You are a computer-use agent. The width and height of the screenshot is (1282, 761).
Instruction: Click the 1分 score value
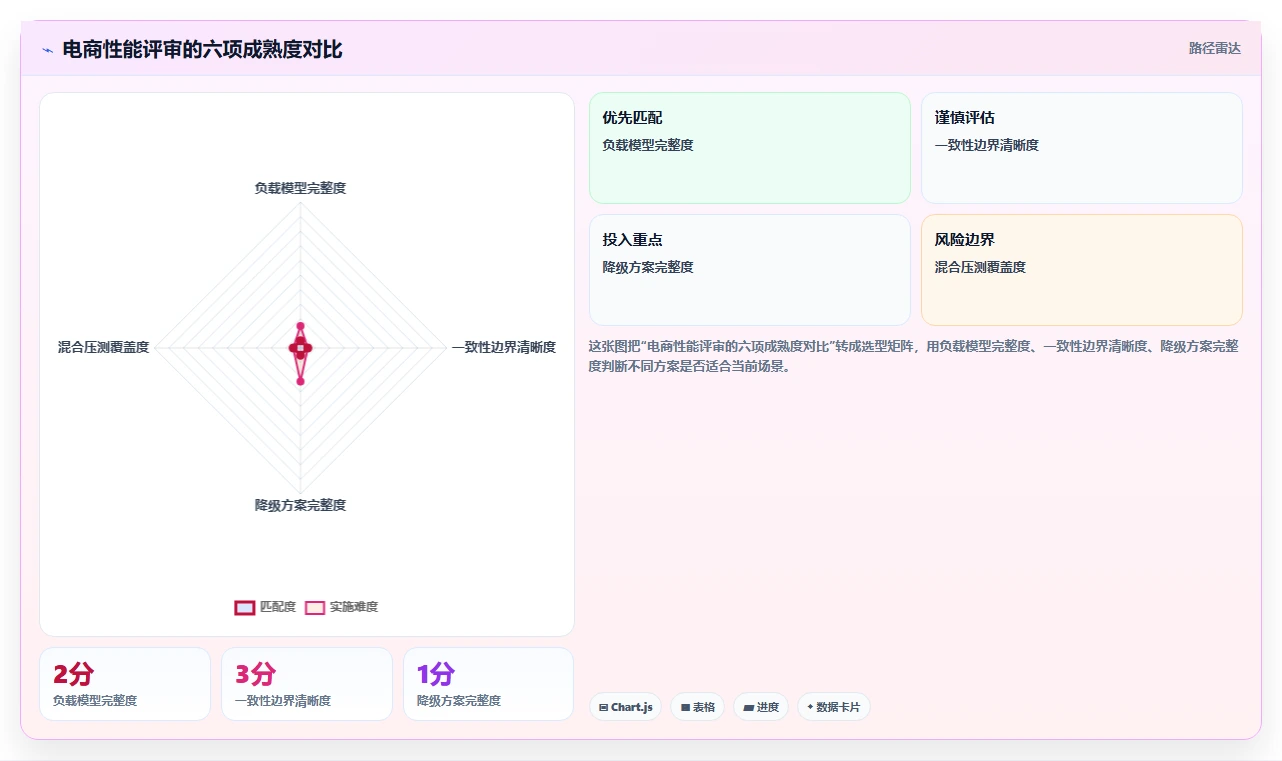point(436,674)
